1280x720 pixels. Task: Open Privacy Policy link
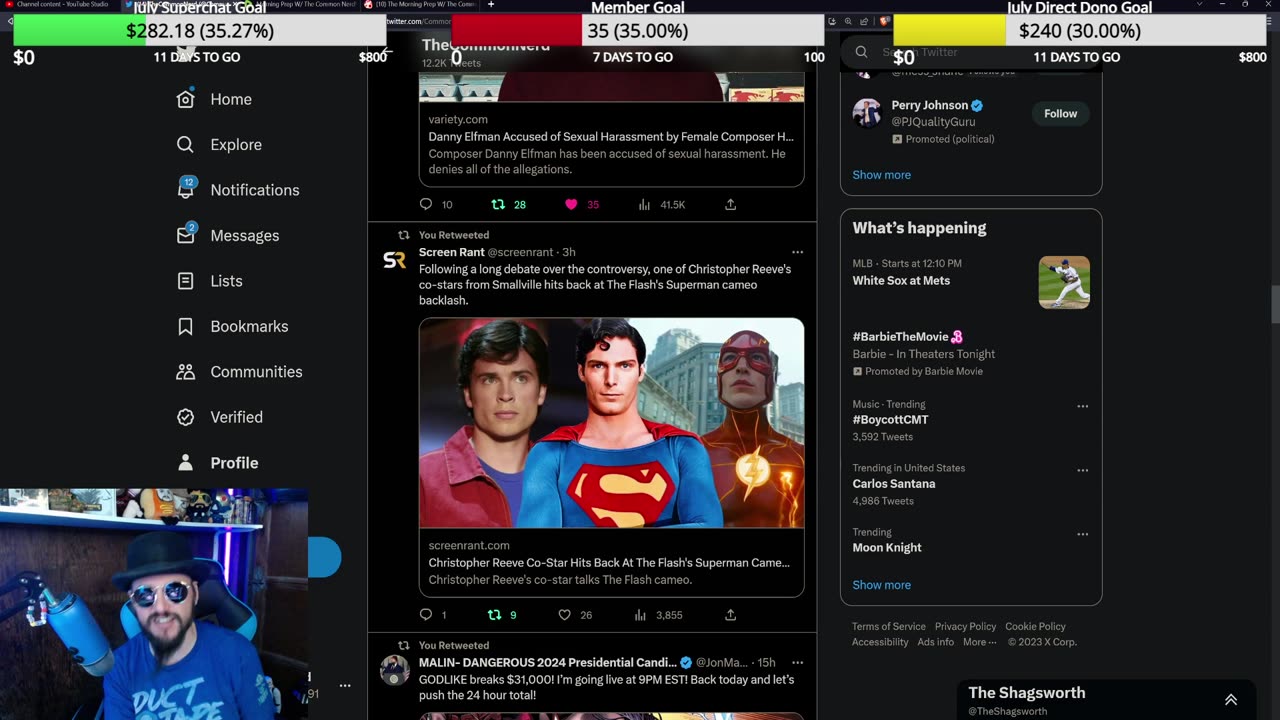pos(965,626)
